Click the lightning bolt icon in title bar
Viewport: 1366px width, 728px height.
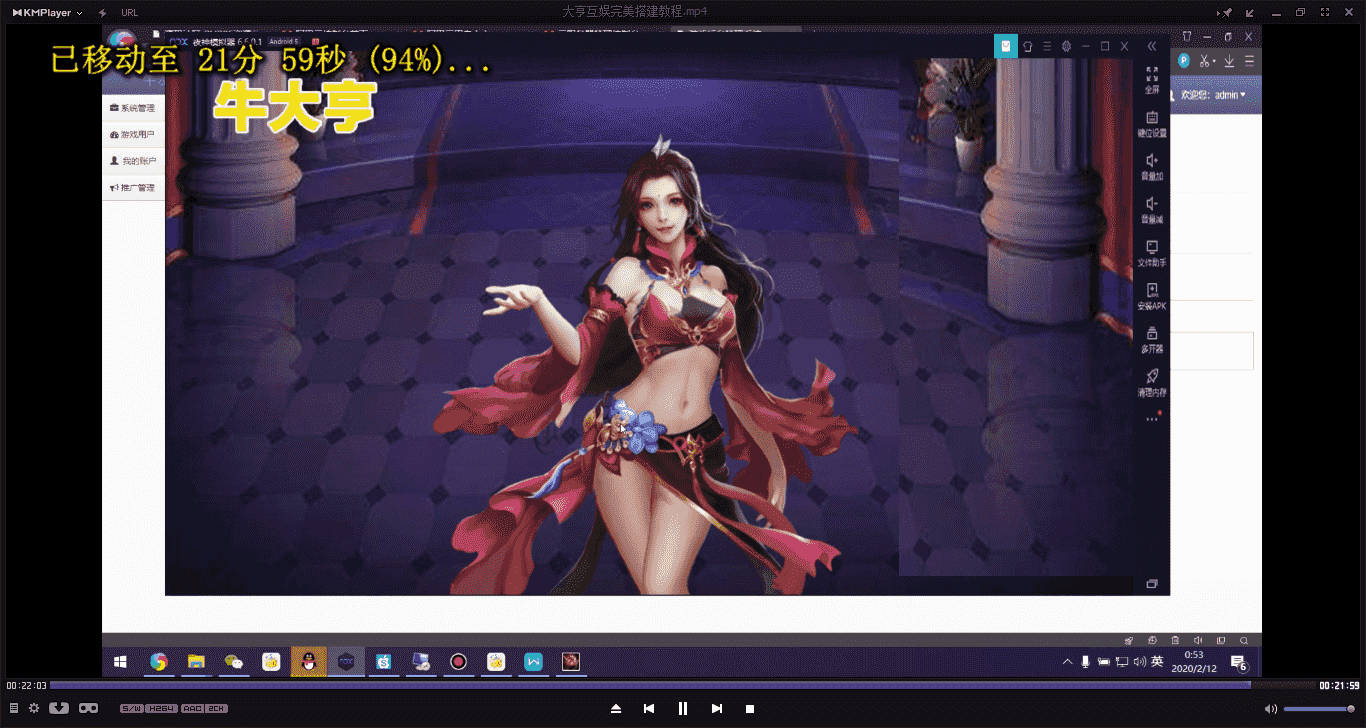[103, 12]
